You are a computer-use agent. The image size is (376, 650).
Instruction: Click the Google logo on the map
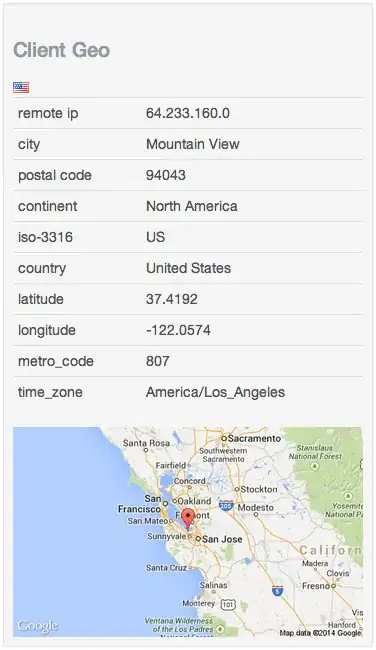tap(37, 626)
